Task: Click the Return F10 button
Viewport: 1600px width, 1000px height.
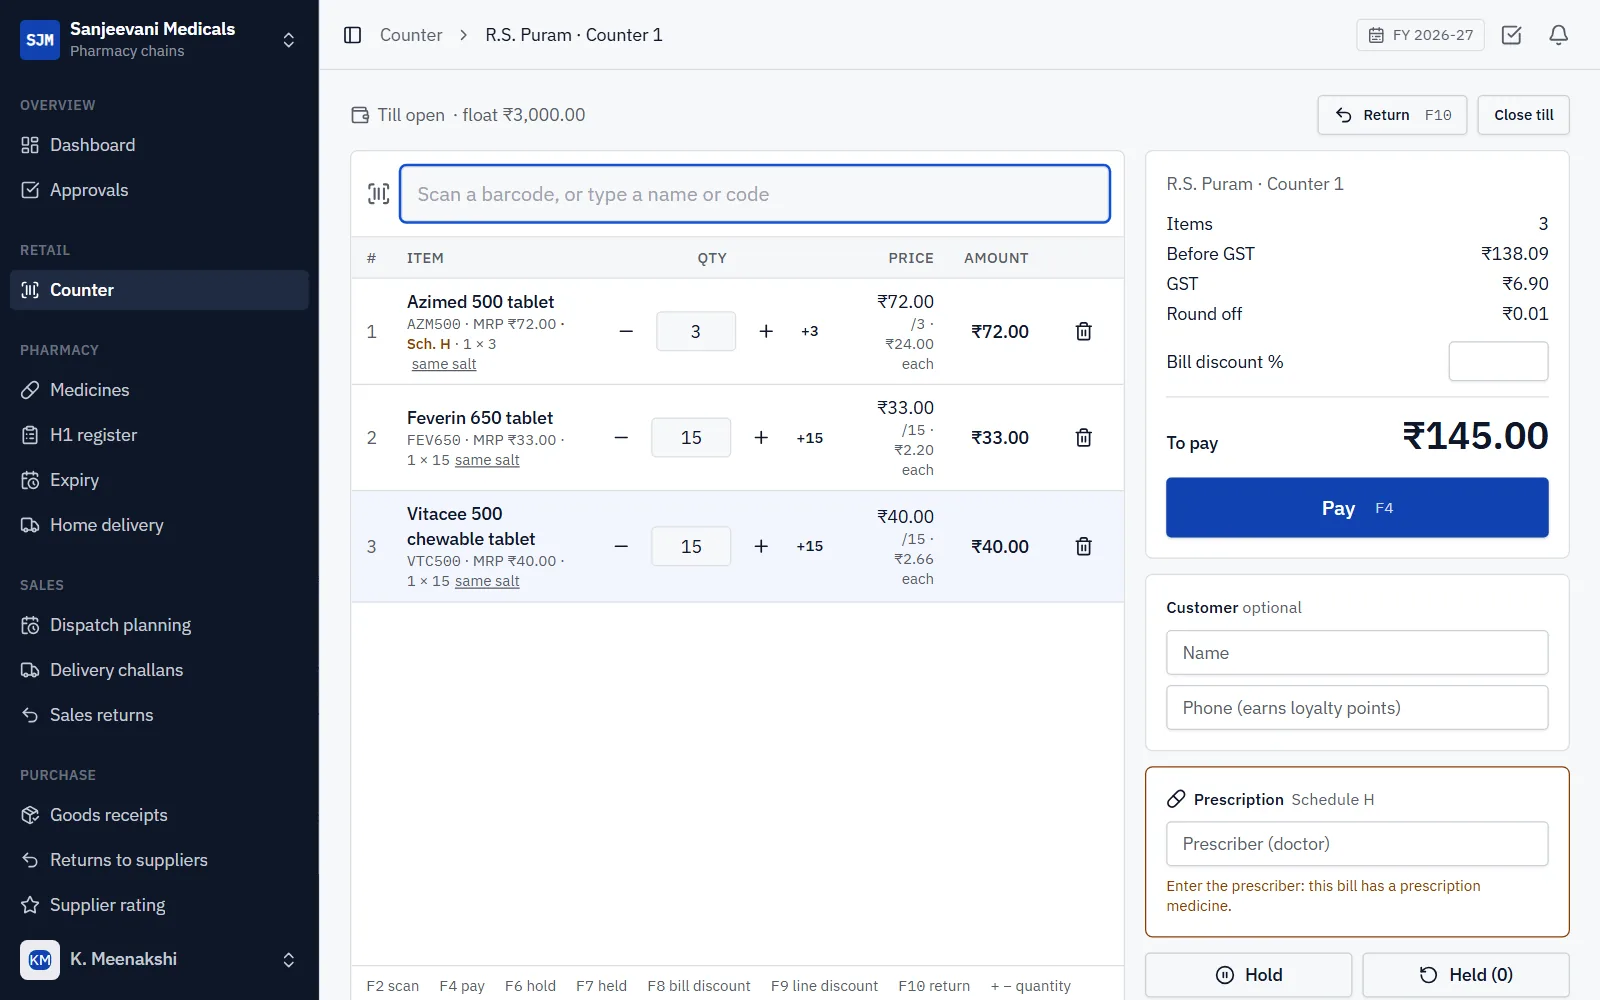Action: coord(1392,115)
